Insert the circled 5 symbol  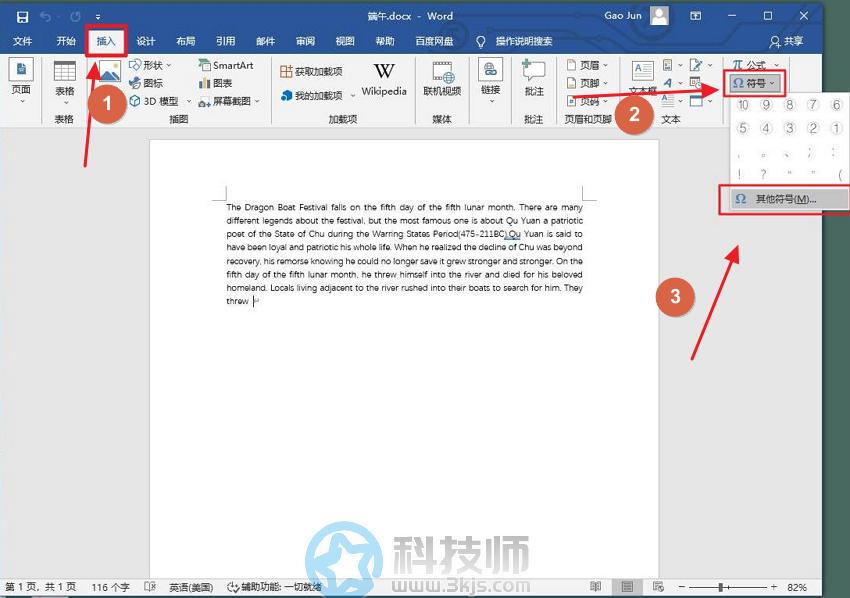coord(743,128)
